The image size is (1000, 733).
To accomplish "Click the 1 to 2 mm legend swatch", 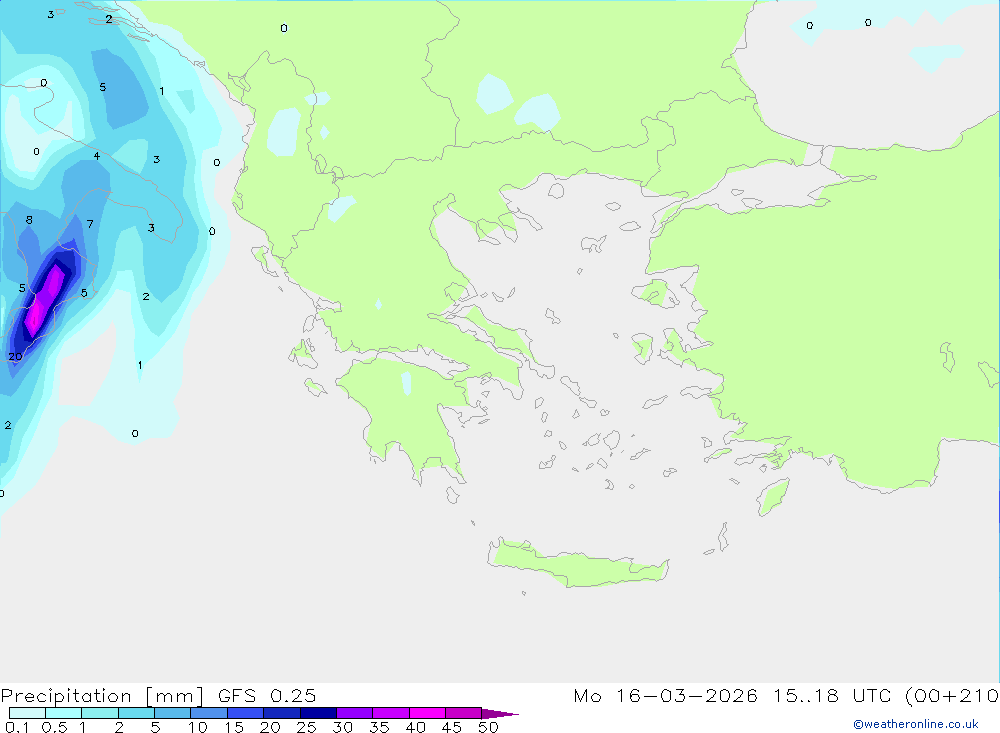I will 100,713.
